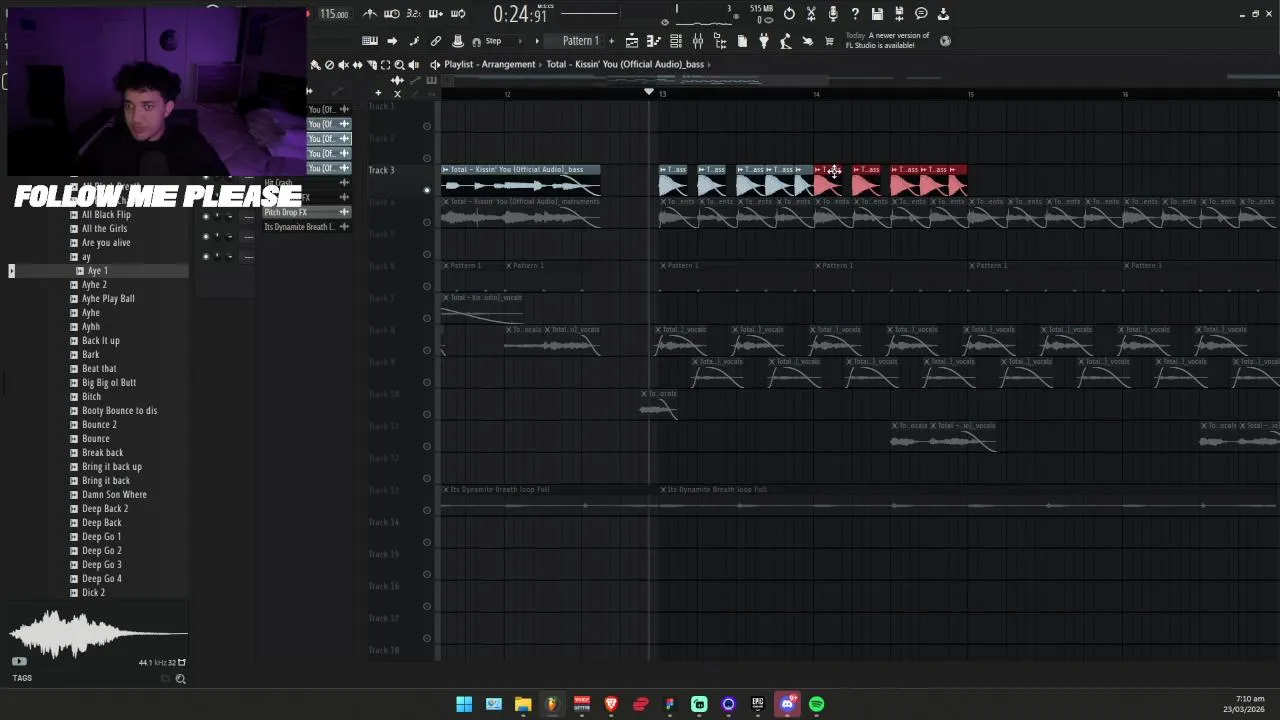
Task: Open the Mixer view icon
Action: pos(698,41)
